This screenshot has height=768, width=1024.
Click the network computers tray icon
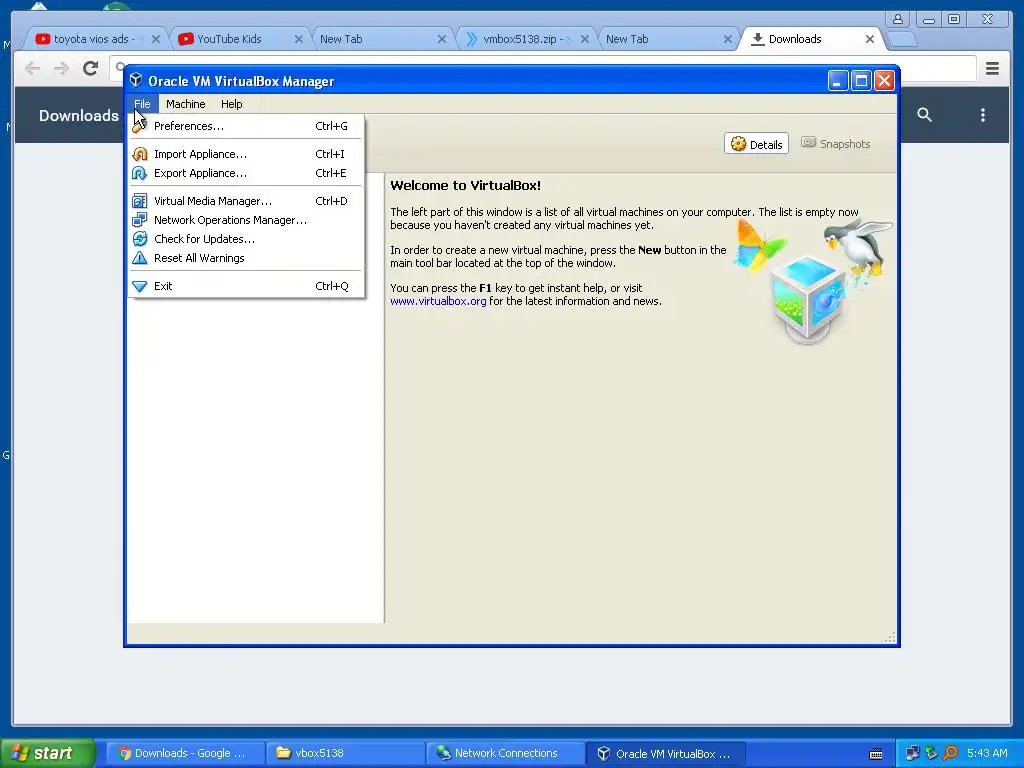[912, 753]
